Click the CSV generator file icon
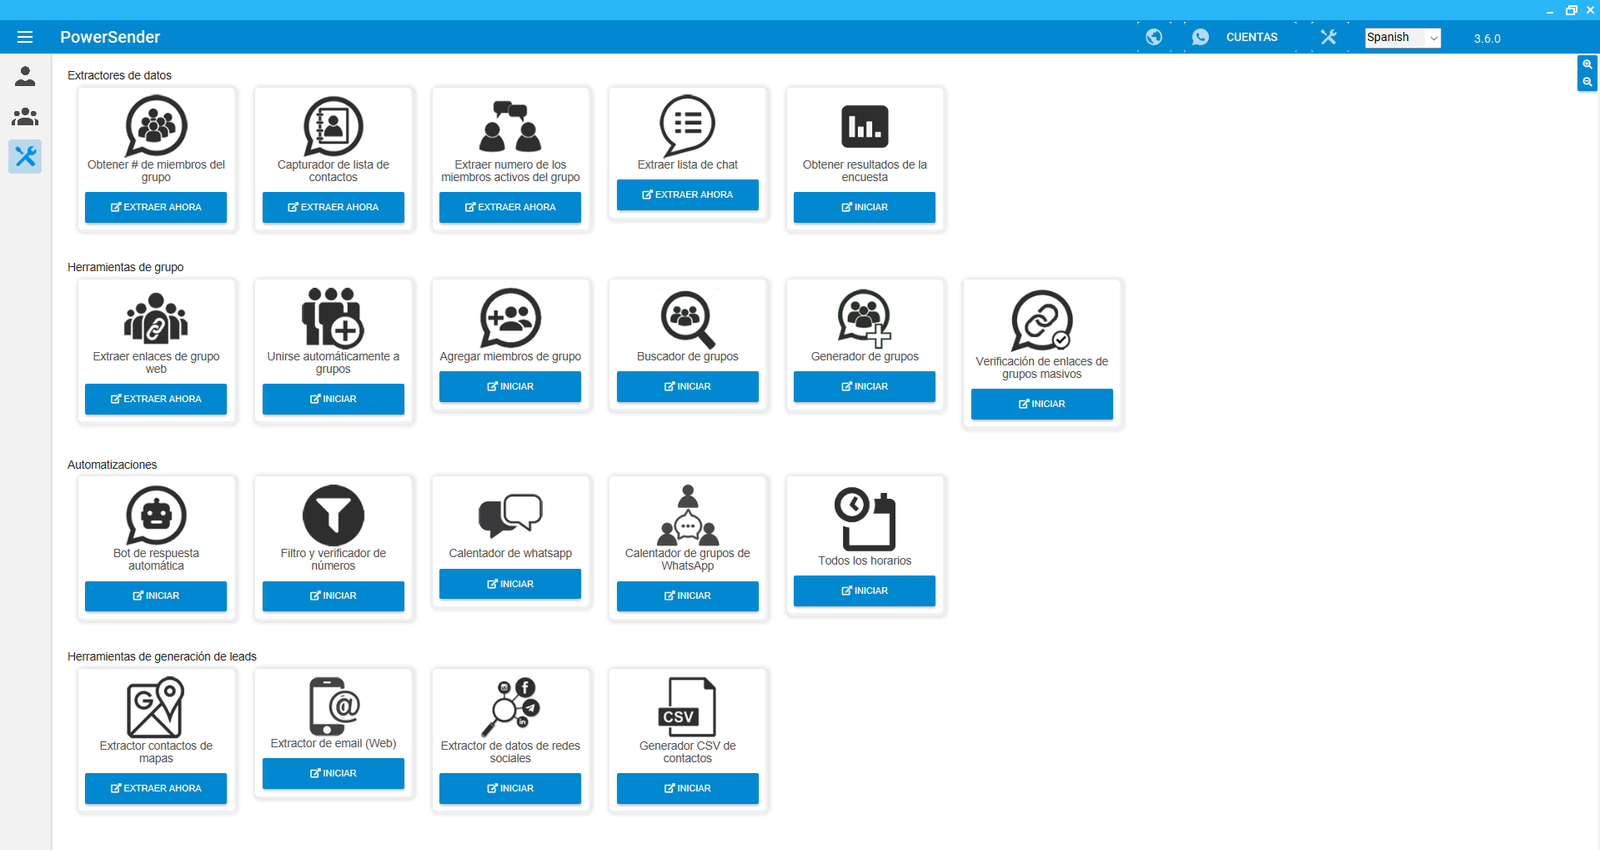Image resolution: width=1600 pixels, height=850 pixels. (x=688, y=707)
